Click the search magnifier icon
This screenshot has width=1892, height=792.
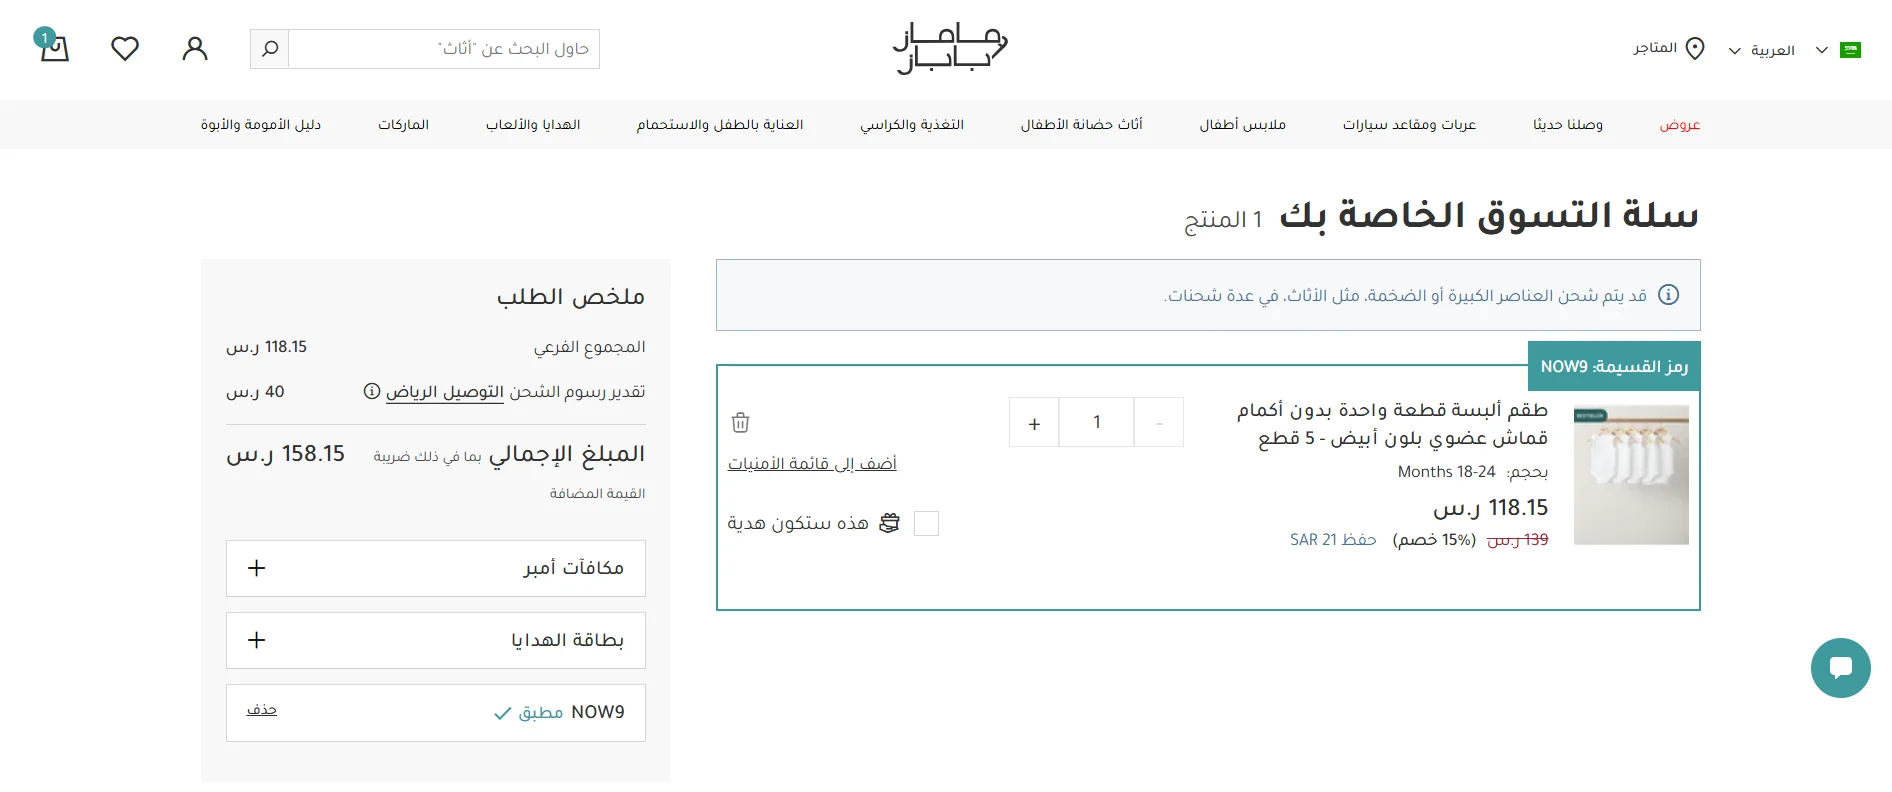click(270, 48)
